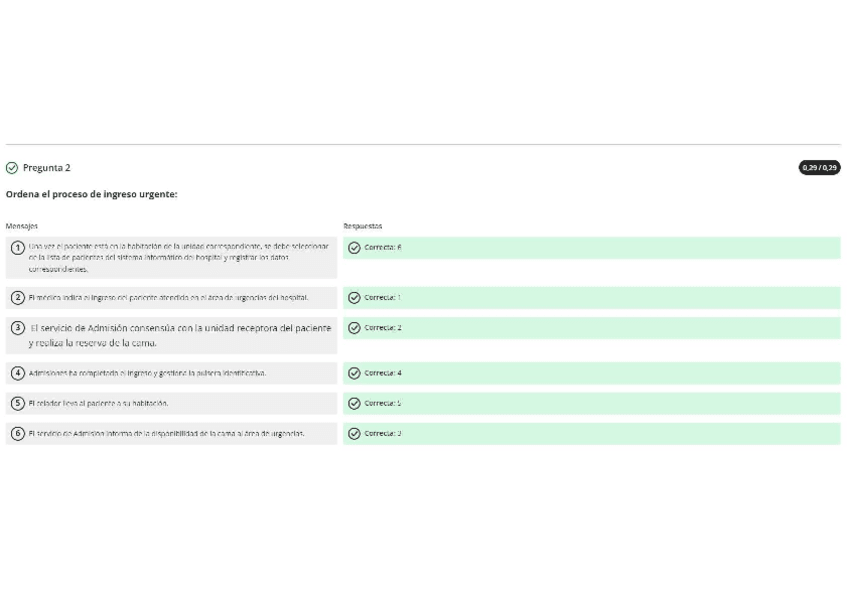This screenshot has height=599, width=848.
Task: Click the check icon next to Correcta: 6
Action: pyautogui.click(x=354, y=248)
